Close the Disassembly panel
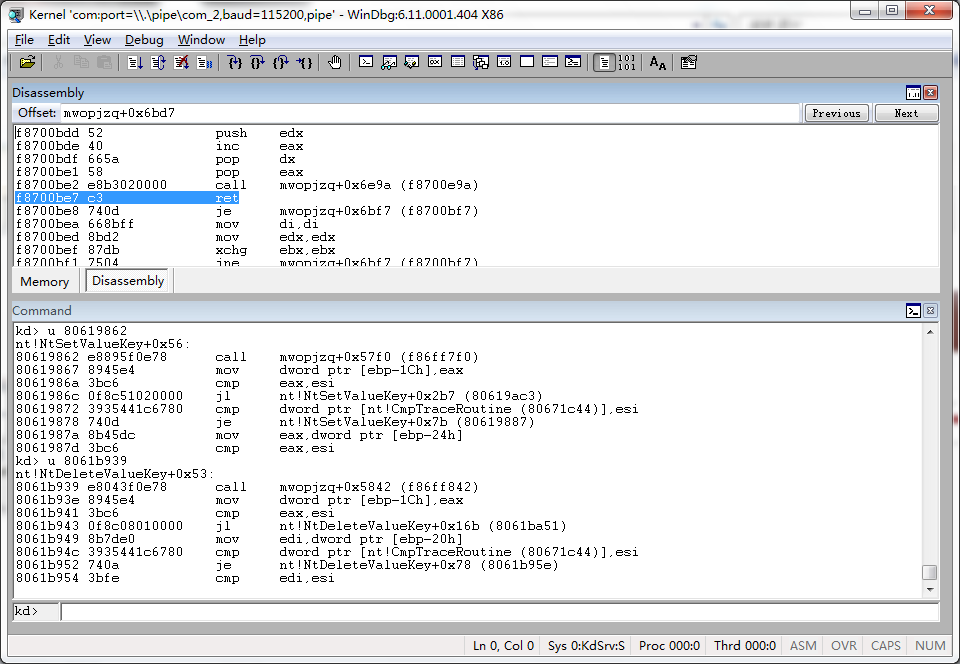Viewport: 960px width, 664px height. point(931,92)
